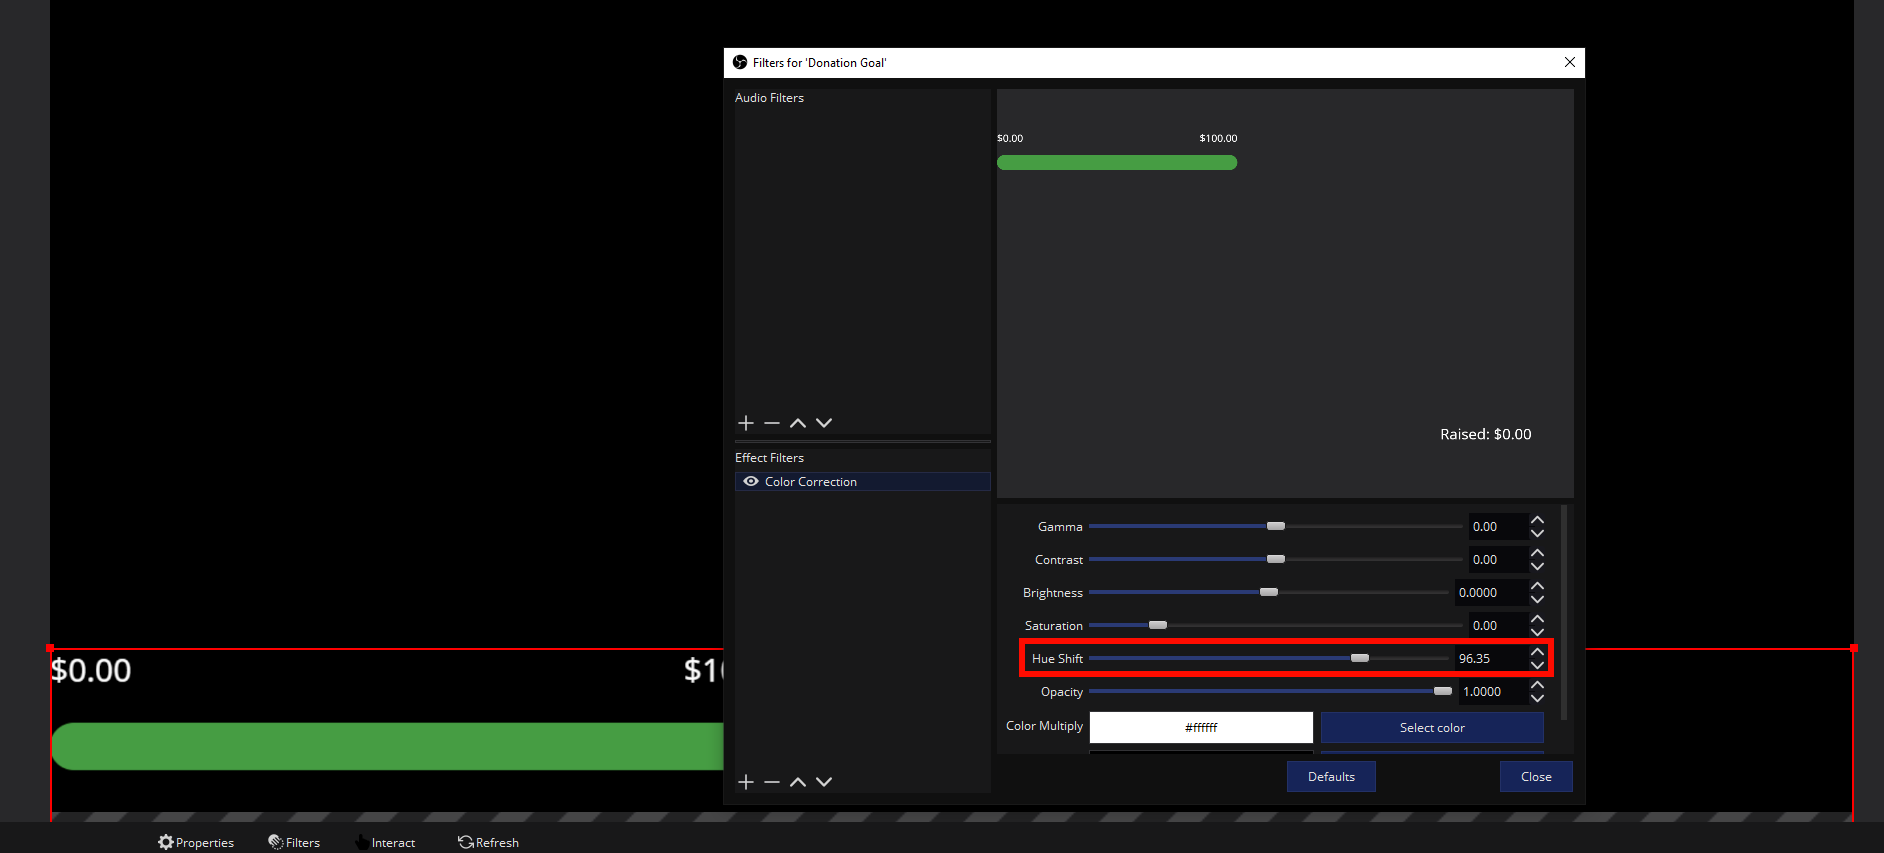Click the Raised: $0.00 text in preview
Viewport: 1884px width, 853px height.
click(1486, 434)
